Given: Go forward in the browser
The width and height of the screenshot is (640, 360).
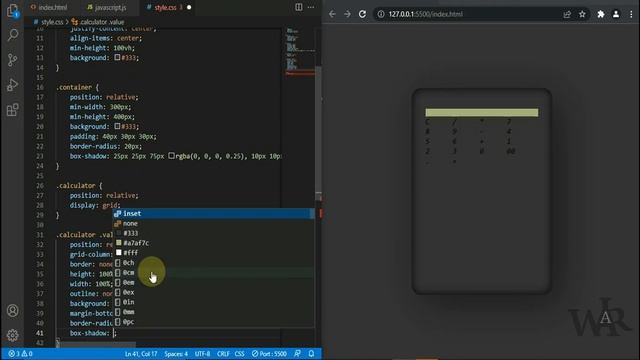Looking at the screenshot, I should (x=347, y=14).
